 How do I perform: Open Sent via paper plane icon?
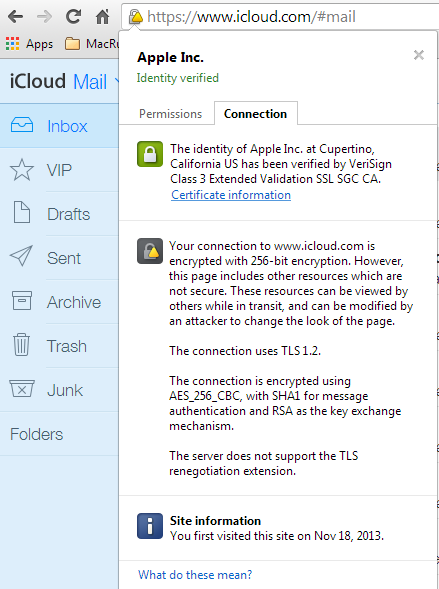(x=21, y=256)
